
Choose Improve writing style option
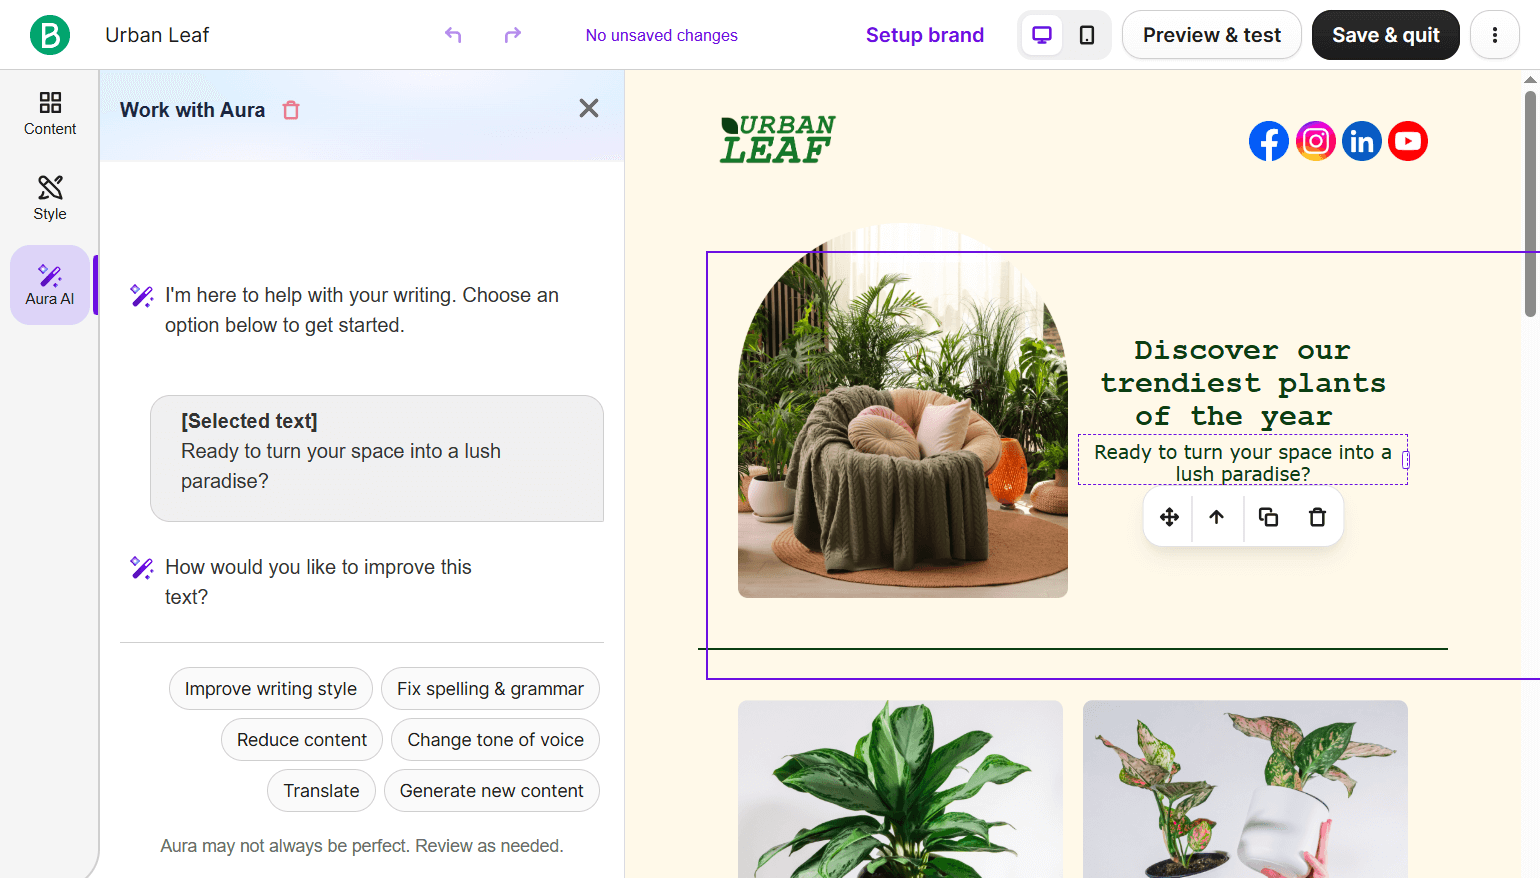[x=271, y=689]
